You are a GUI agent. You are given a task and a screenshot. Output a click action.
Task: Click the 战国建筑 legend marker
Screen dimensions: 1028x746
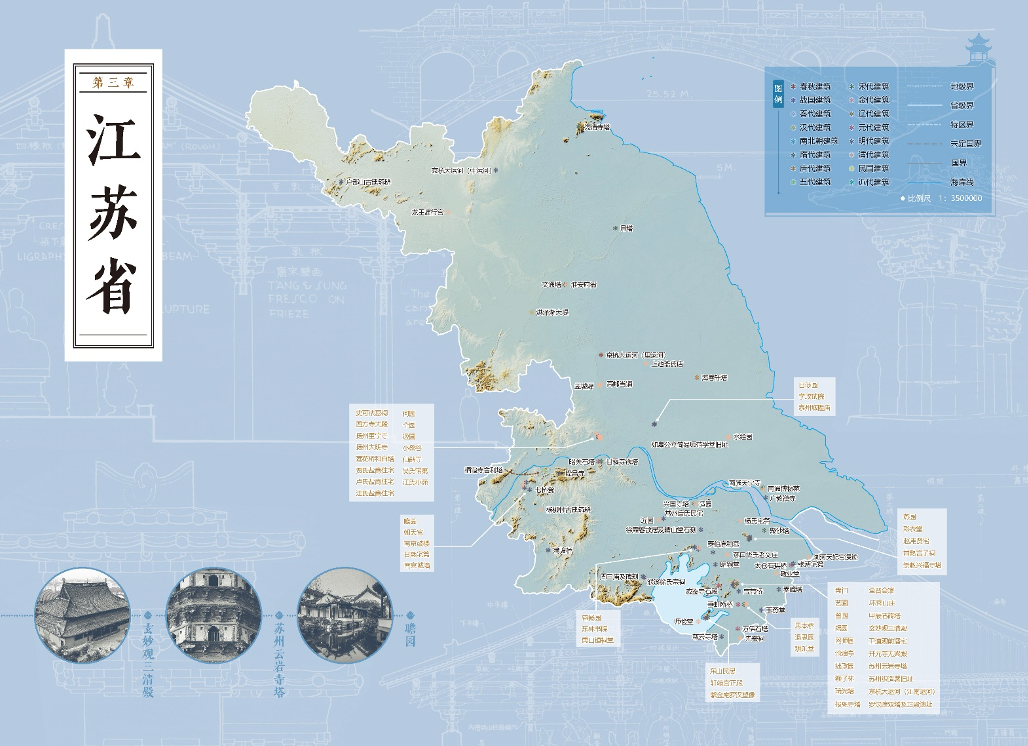(x=793, y=100)
